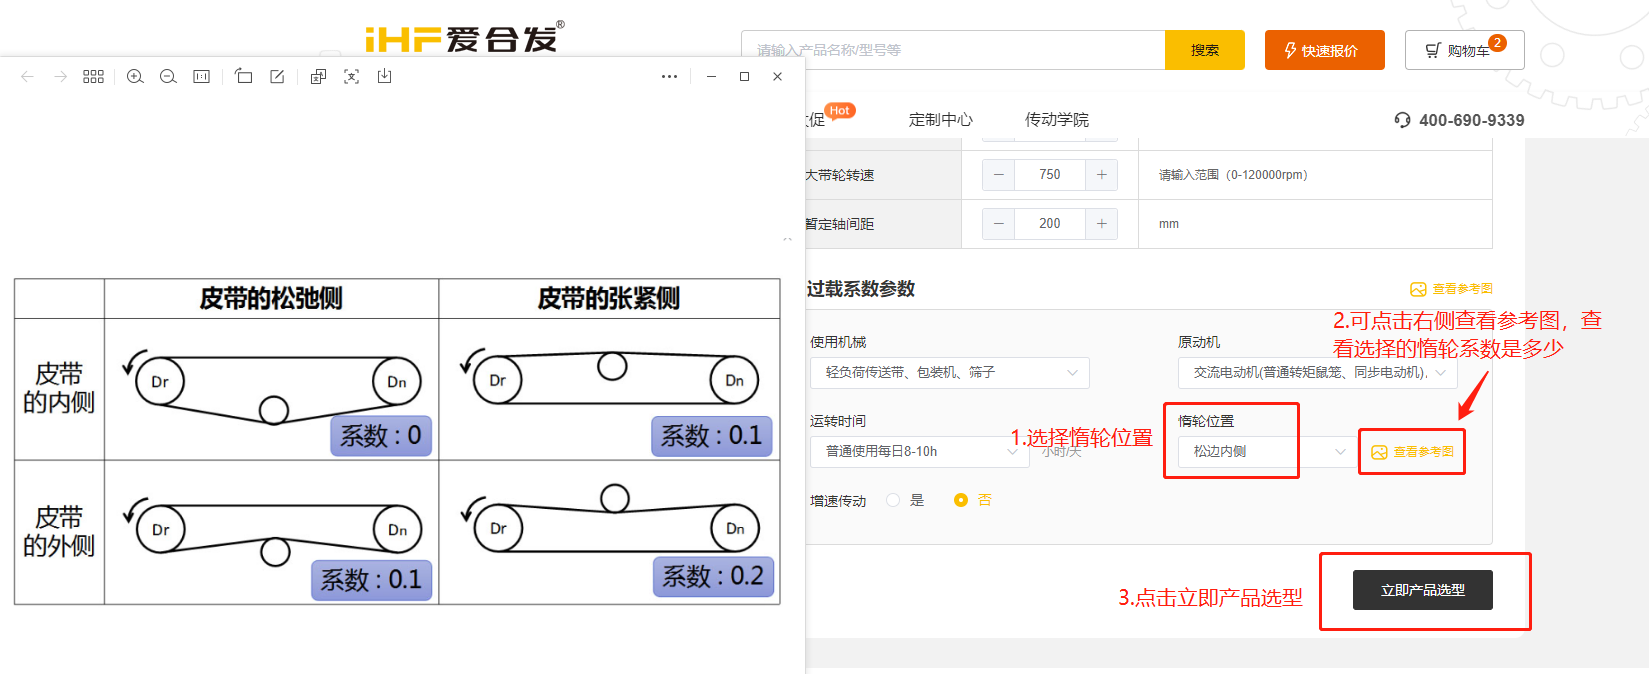Select 是 for 增速传动
Screen dimensions: 1649x674
[893, 500]
